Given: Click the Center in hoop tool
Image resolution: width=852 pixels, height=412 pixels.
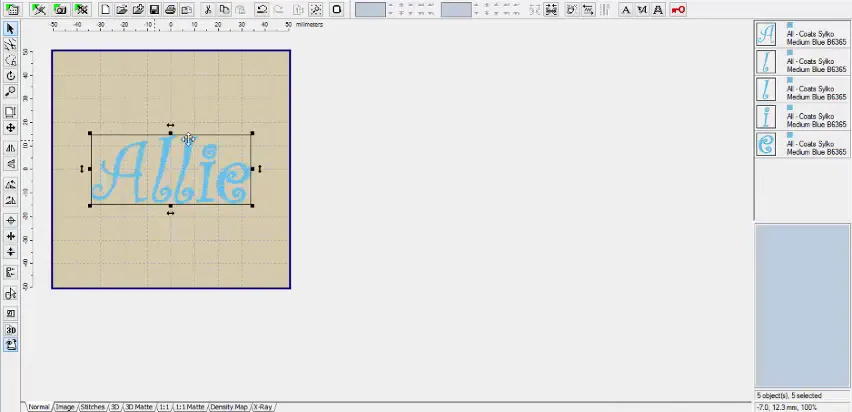Looking at the screenshot, I should 10,221.
